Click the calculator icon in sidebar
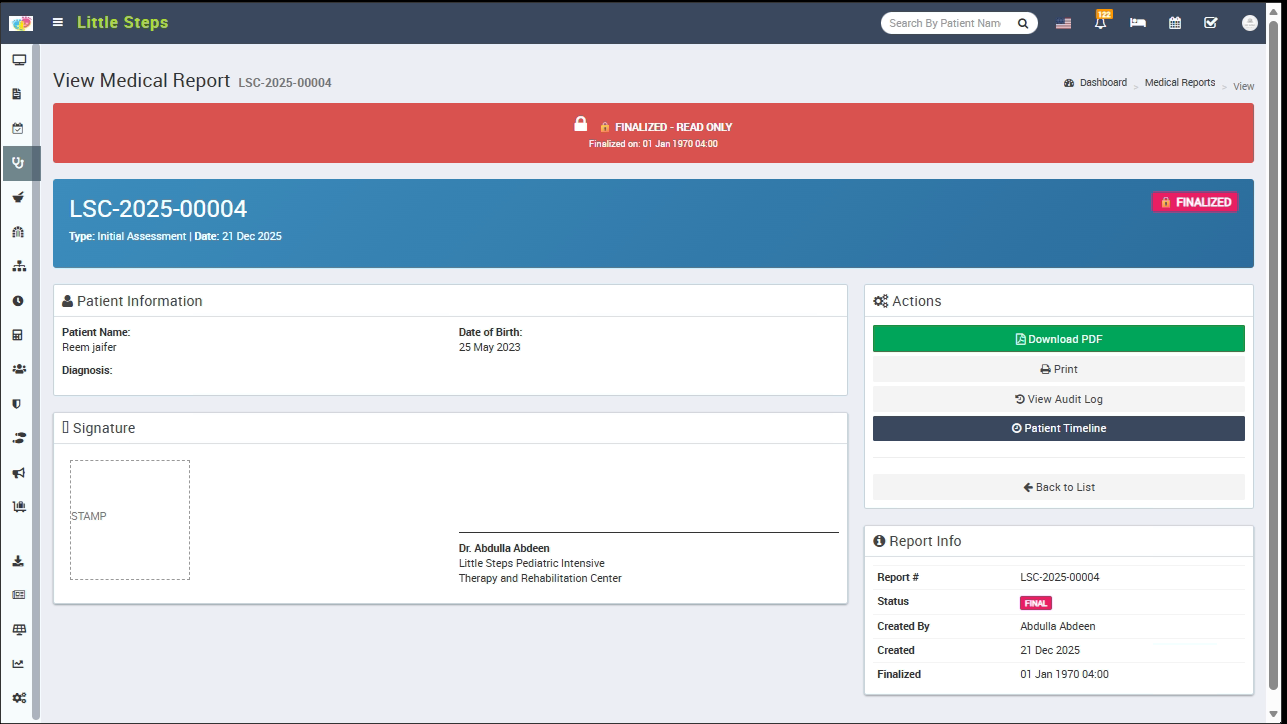Viewport: 1287px width, 724px height. [18, 335]
